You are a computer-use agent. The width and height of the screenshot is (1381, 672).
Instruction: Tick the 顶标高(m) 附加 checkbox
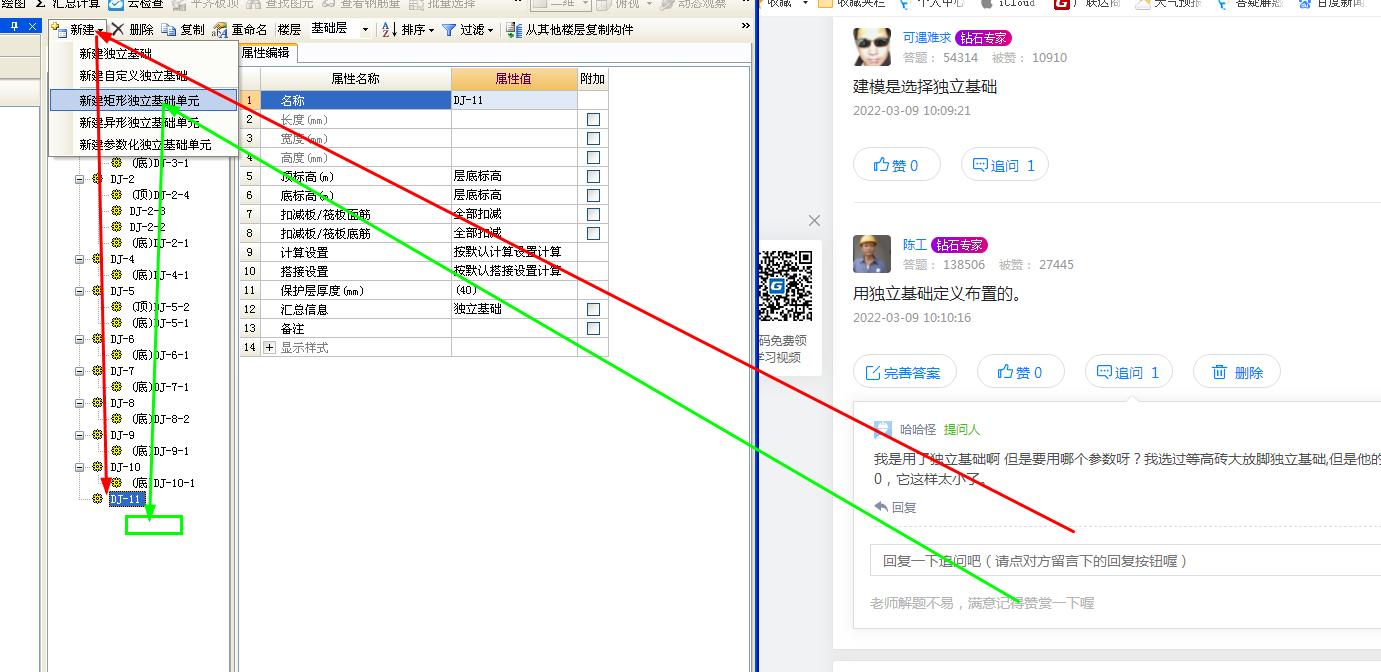click(593, 177)
